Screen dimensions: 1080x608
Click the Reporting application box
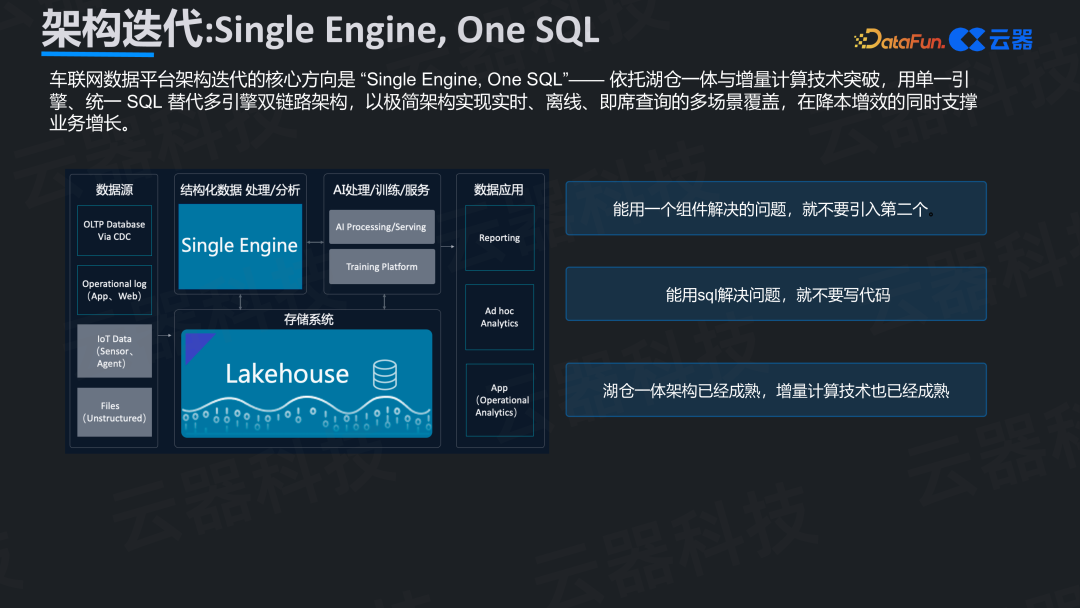click(499, 238)
